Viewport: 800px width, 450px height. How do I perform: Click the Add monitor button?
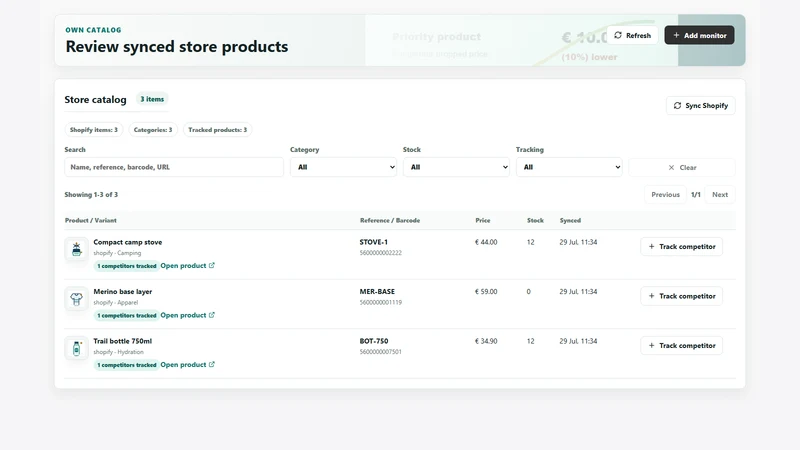[x=699, y=35]
